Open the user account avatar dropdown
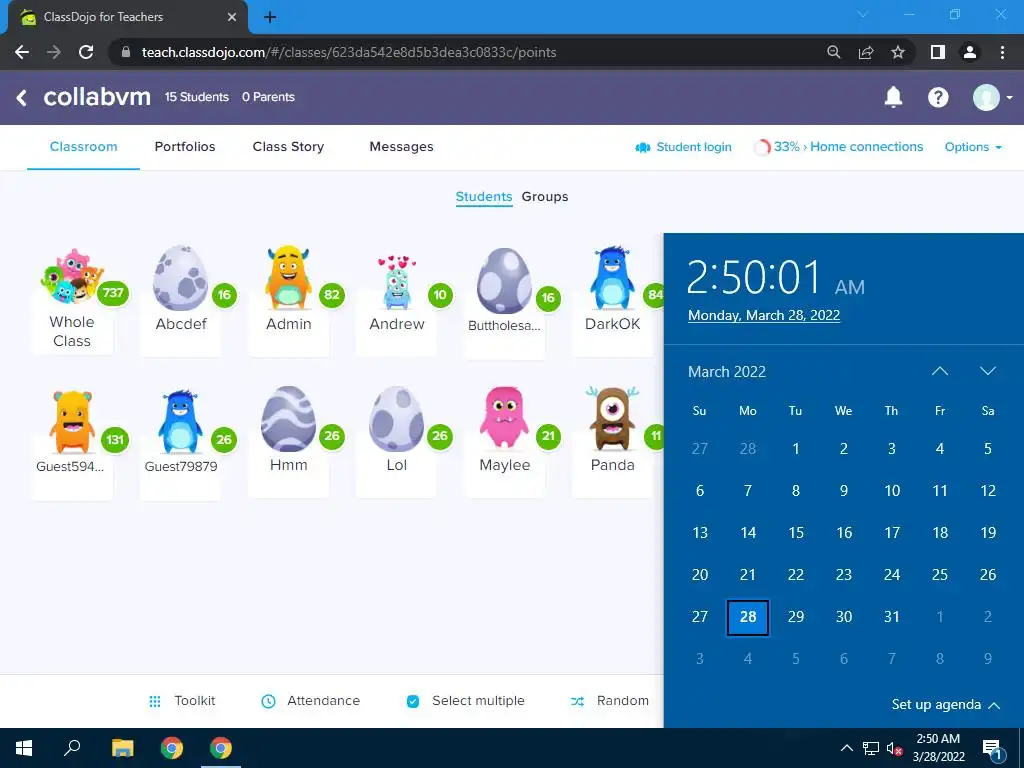This screenshot has width=1024, height=768. click(x=992, y=97)
